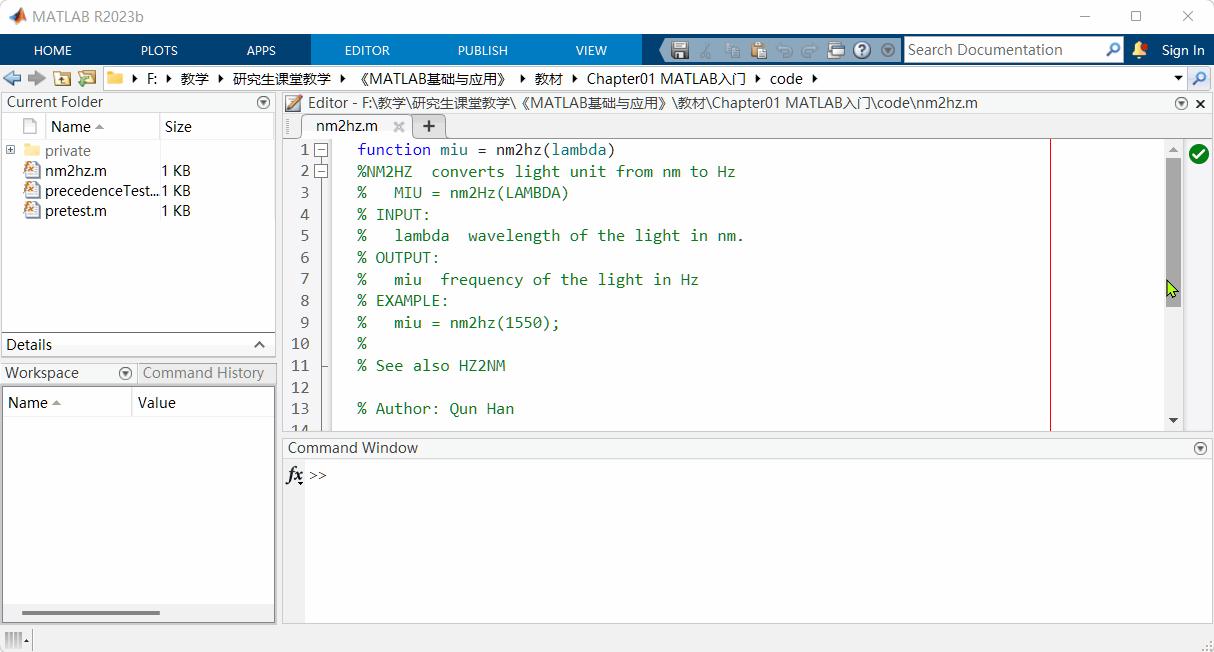Collapse the help comment block fold

321,171
